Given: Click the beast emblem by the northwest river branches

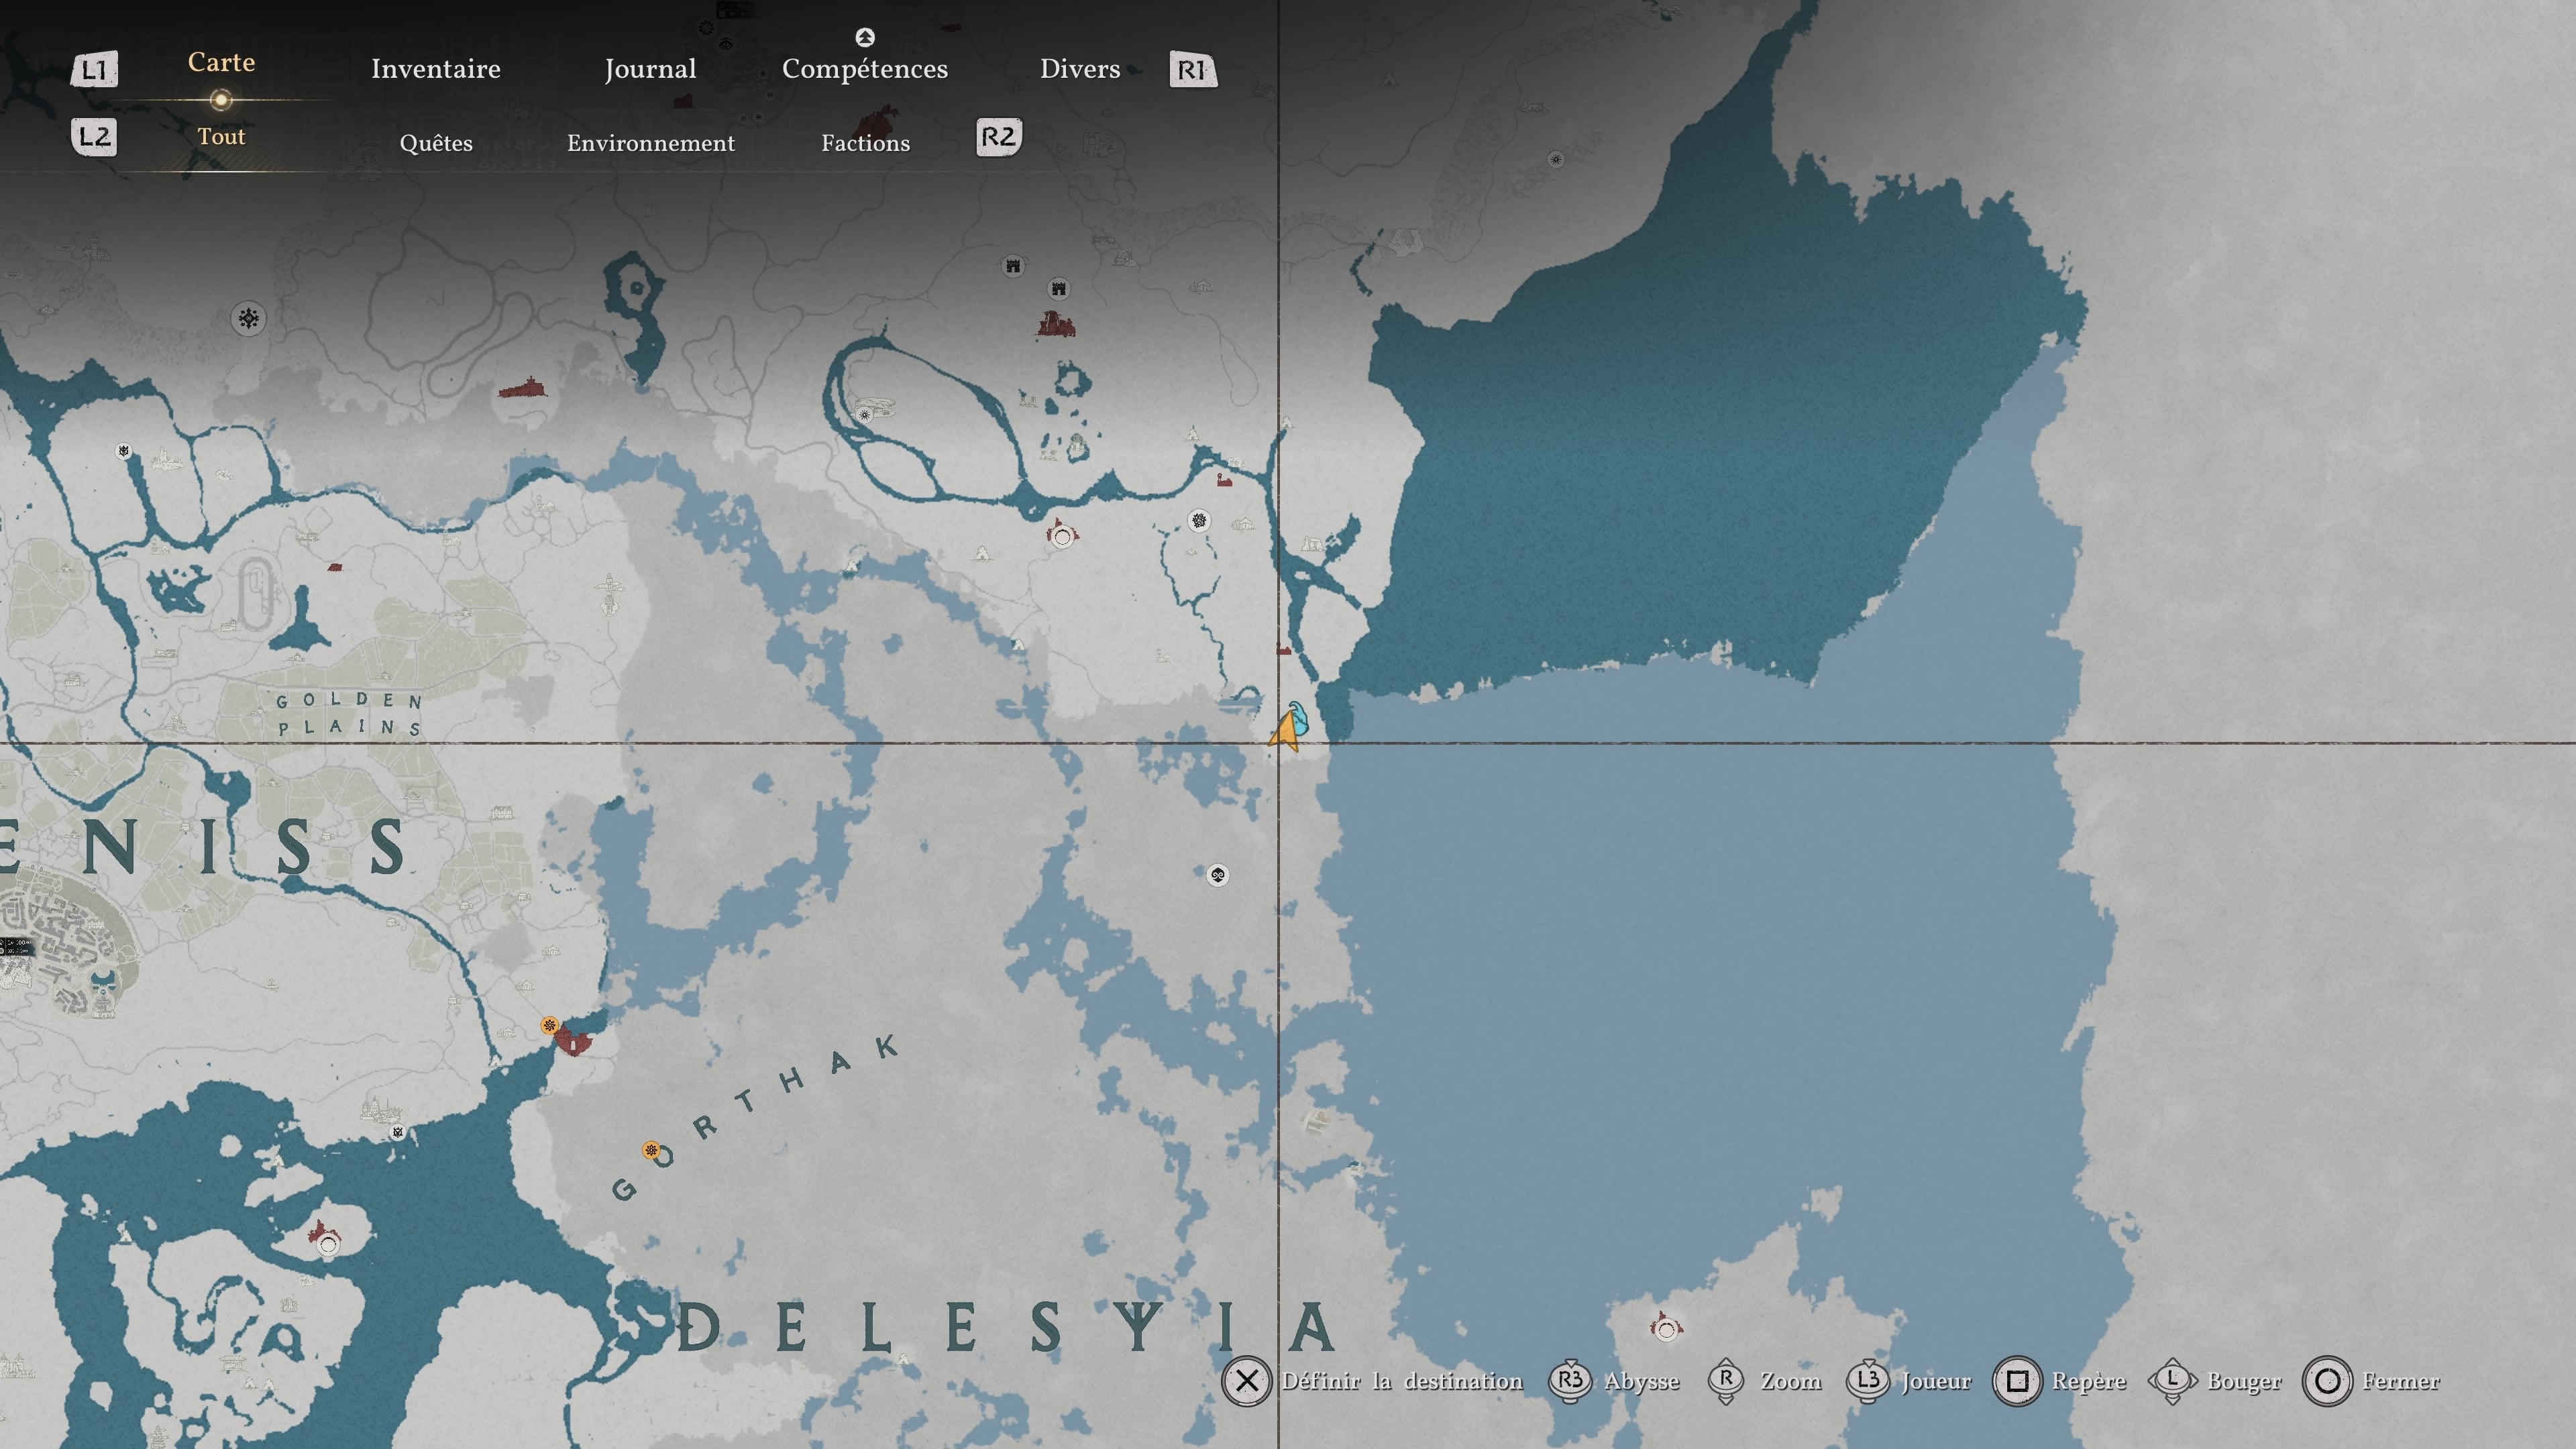Looking at the screenshot, I should 124,451.
